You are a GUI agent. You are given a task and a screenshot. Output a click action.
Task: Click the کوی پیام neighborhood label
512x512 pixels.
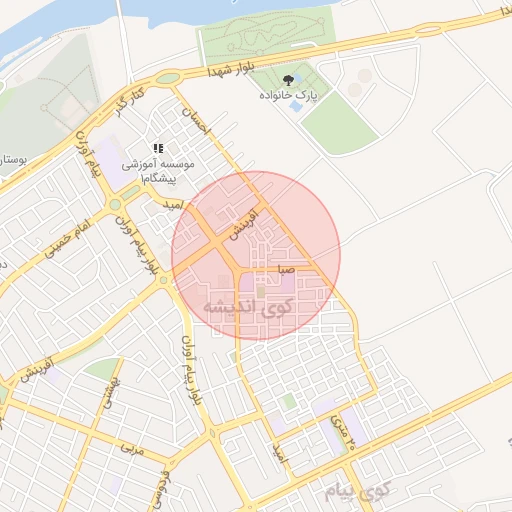click(357, 491)
